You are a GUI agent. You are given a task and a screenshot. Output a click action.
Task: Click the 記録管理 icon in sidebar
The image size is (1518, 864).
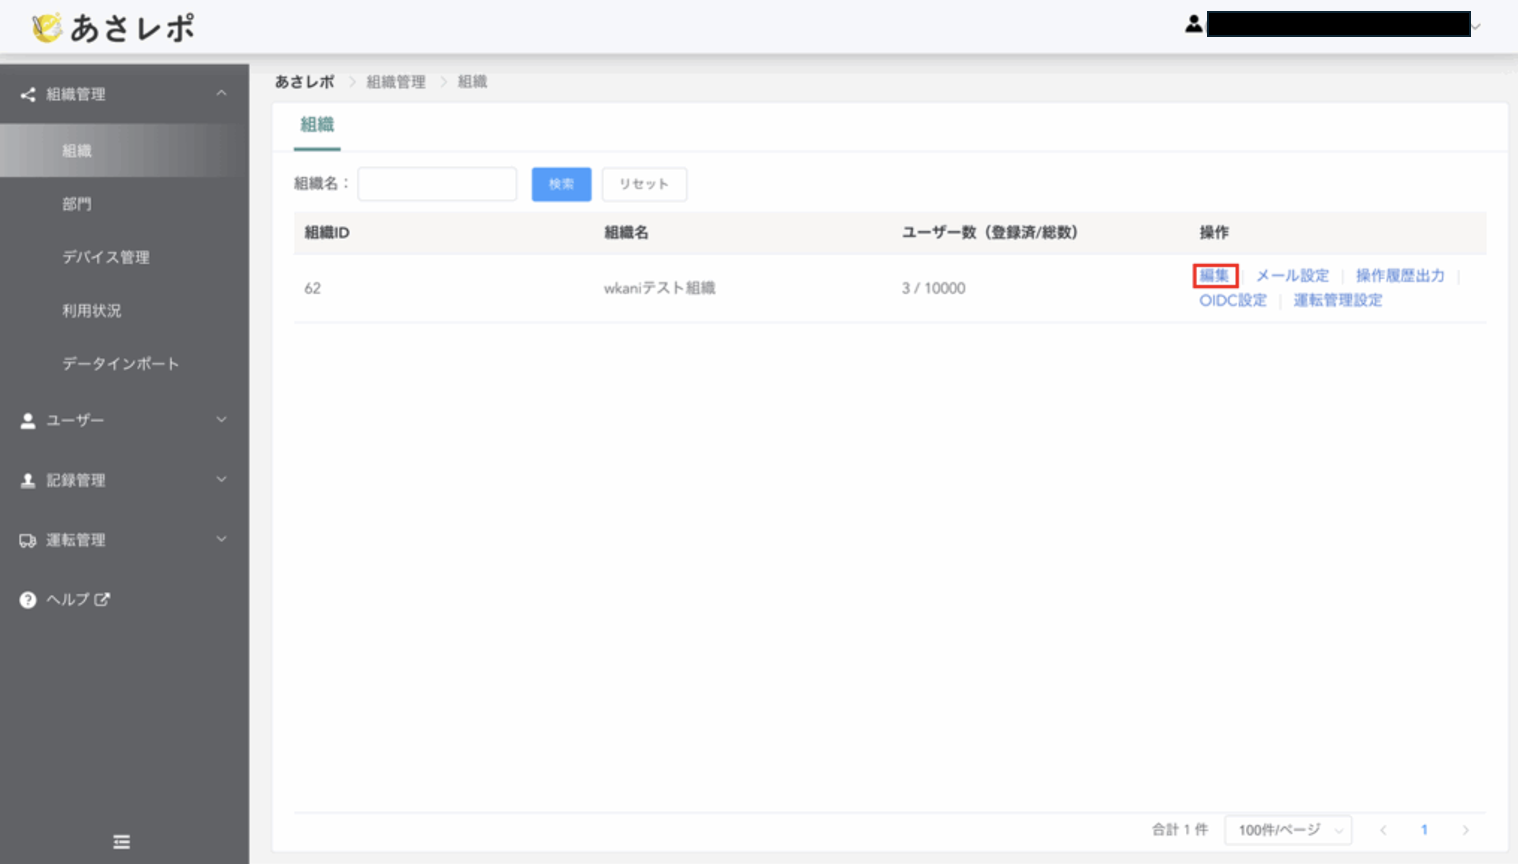click(x=28, y=481)
